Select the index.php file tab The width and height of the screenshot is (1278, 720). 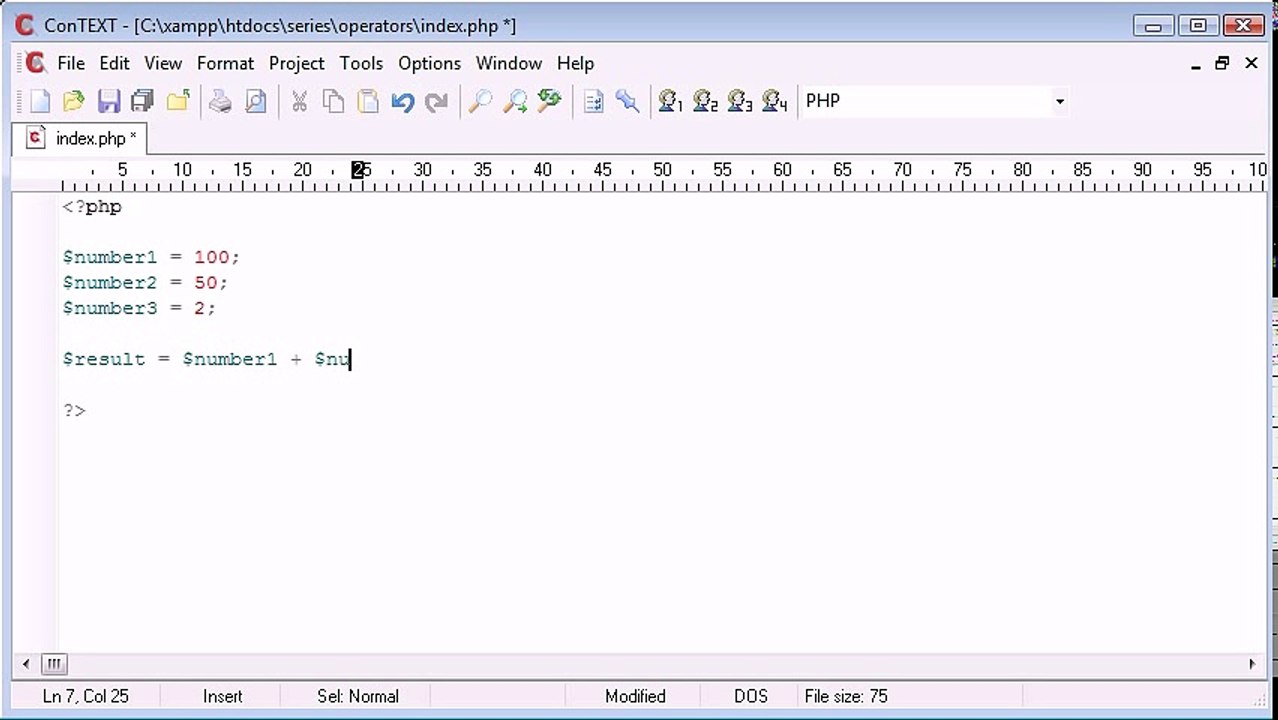[82, 138]
